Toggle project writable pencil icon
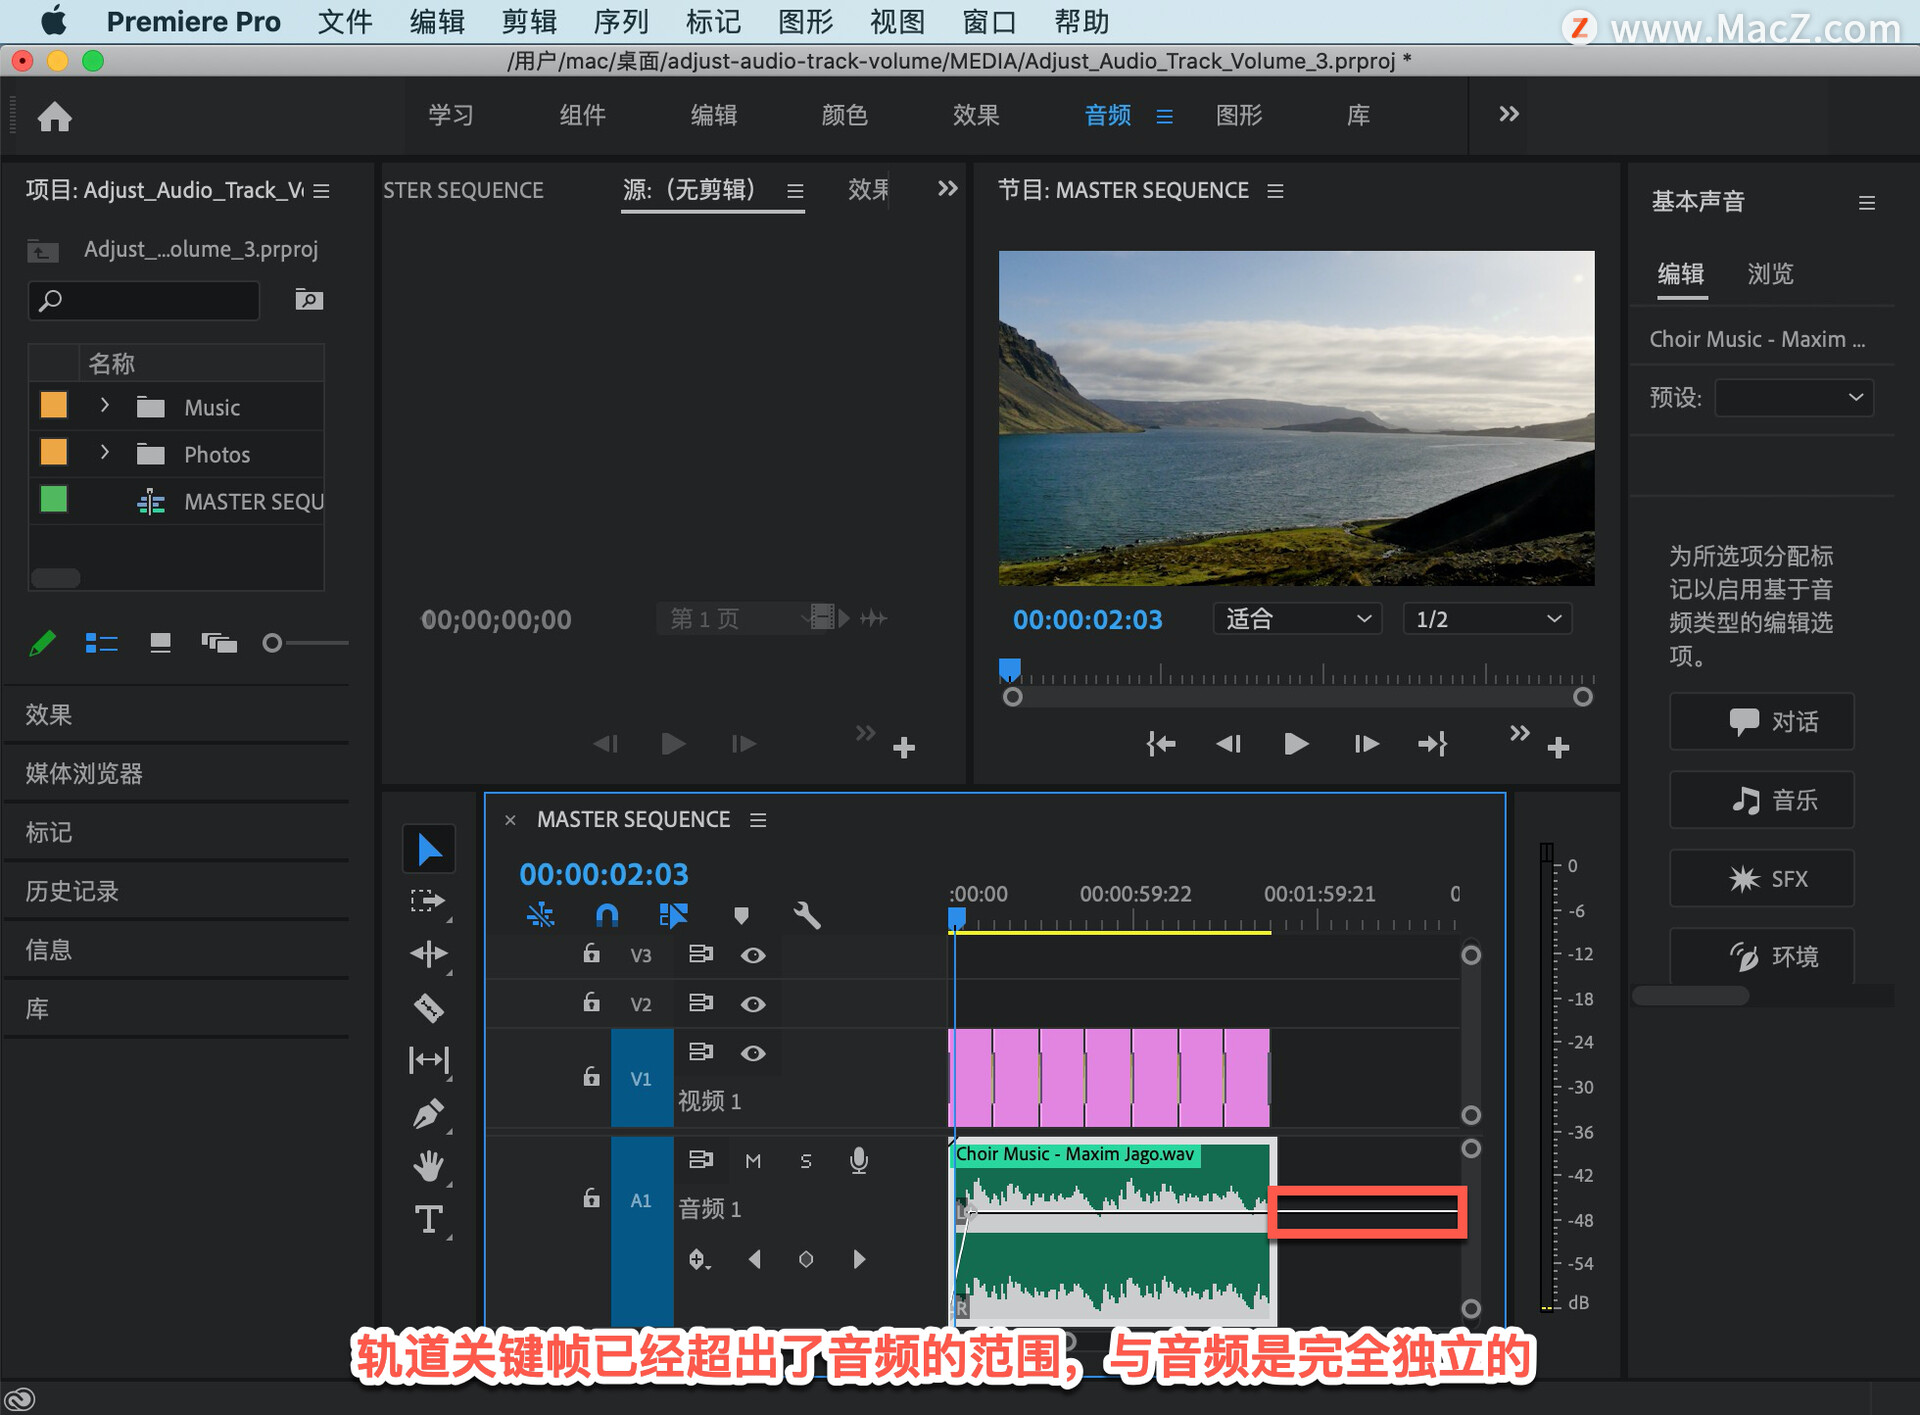 click(x=43, y=643)
